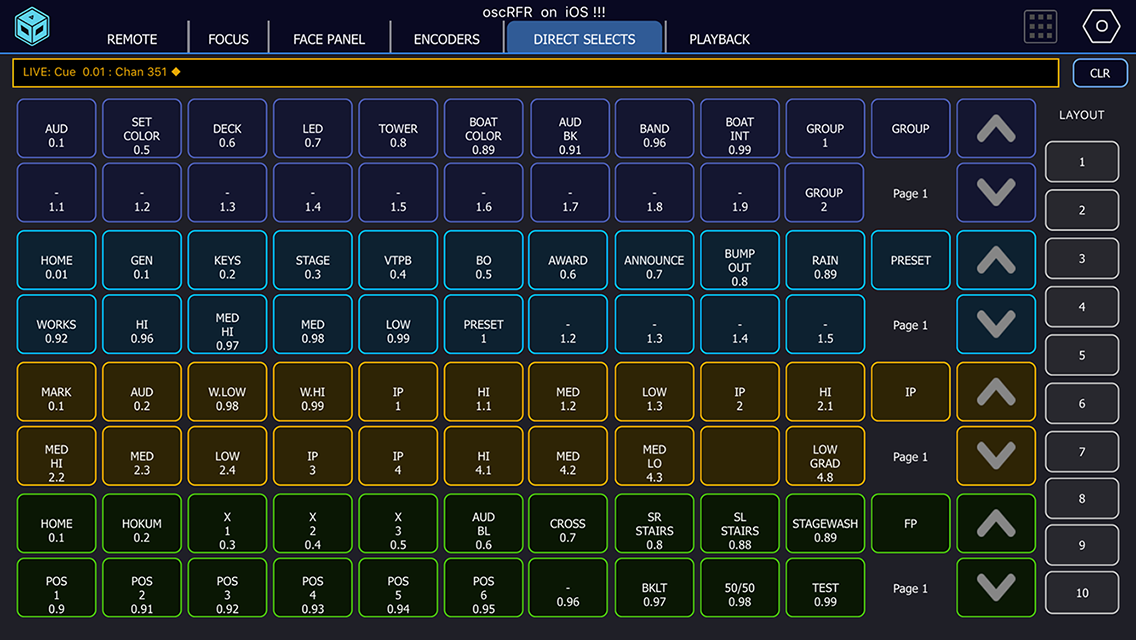The image size is (1136, 640).
Task: Select Layout 5 button
Action: [x=1082, y=355]
